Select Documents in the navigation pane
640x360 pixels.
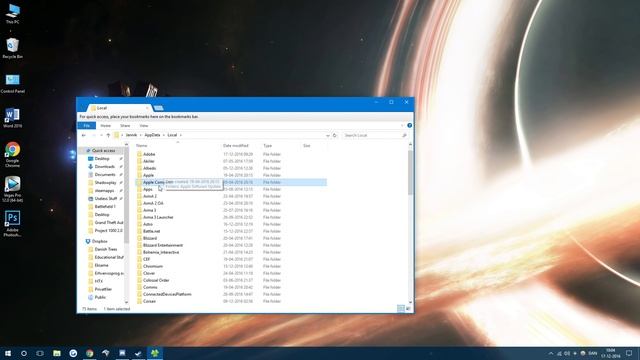click(x=105, y=175)
